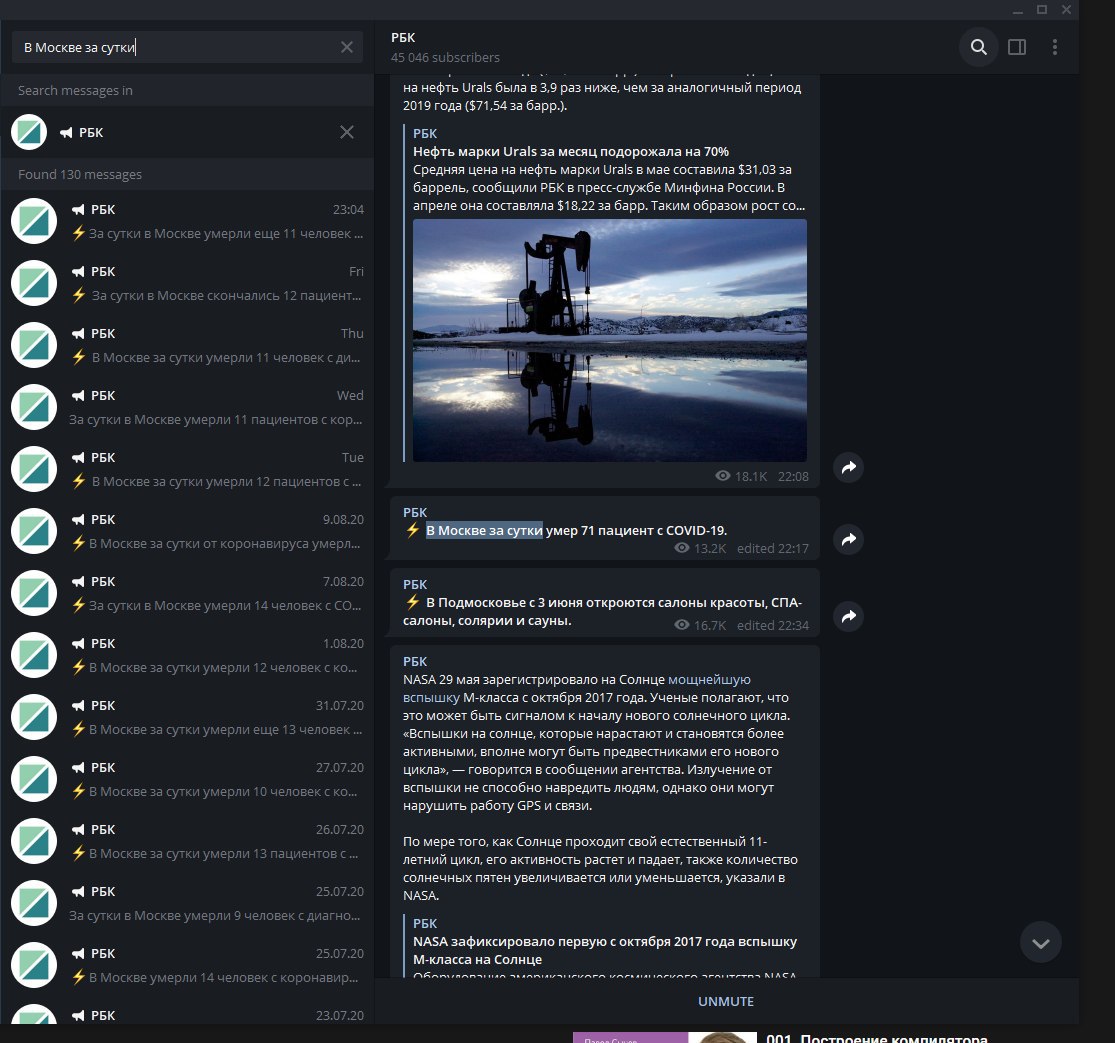
Task: Jump to bottom with down-chevron button
Action: click(1040, 943)
